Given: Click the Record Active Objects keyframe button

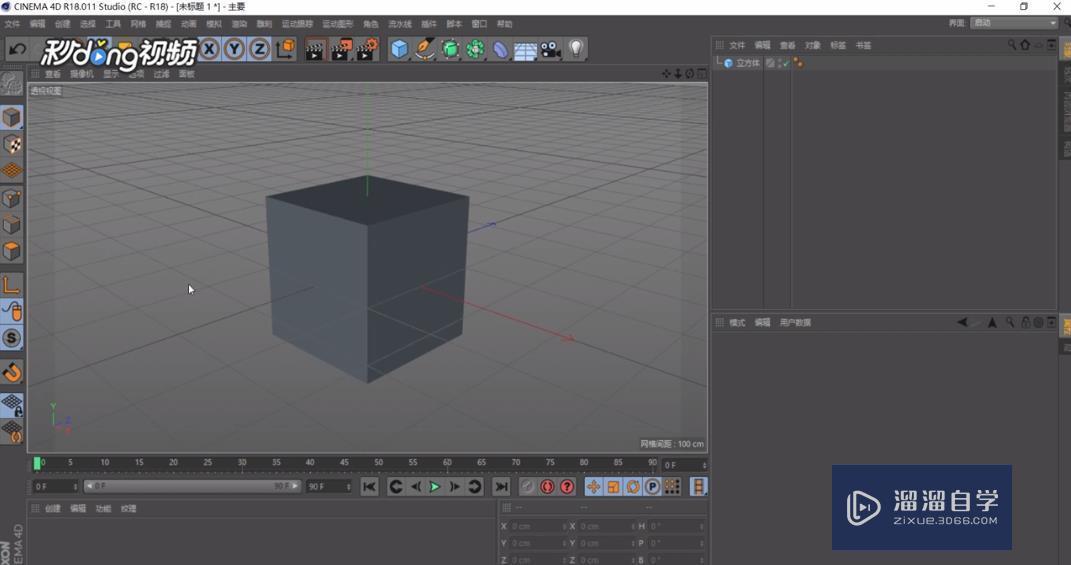Looking at the screenshot, I should tap(527, 487).
